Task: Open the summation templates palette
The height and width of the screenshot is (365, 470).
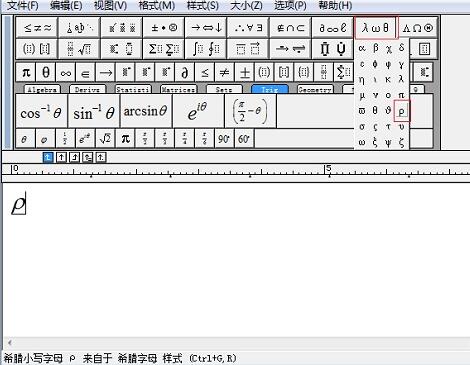Action: point(164,49)
